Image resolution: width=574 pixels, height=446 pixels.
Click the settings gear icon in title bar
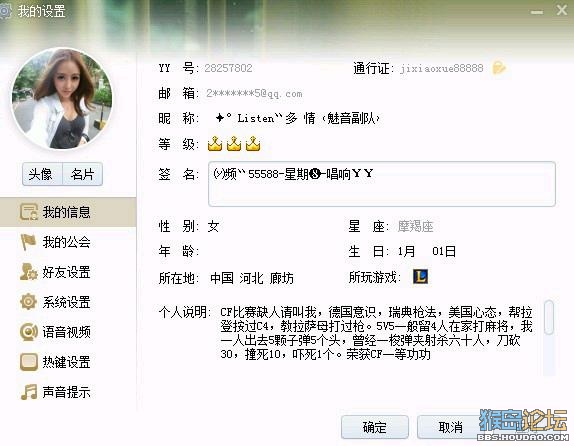pos(4,11)
